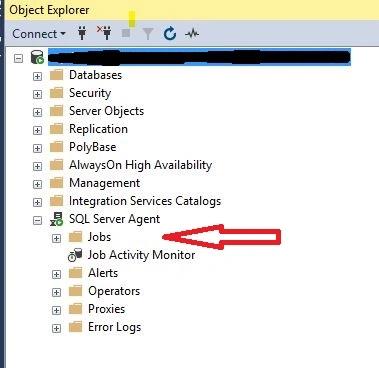Click the Databases folder icon

click(56, 75)
